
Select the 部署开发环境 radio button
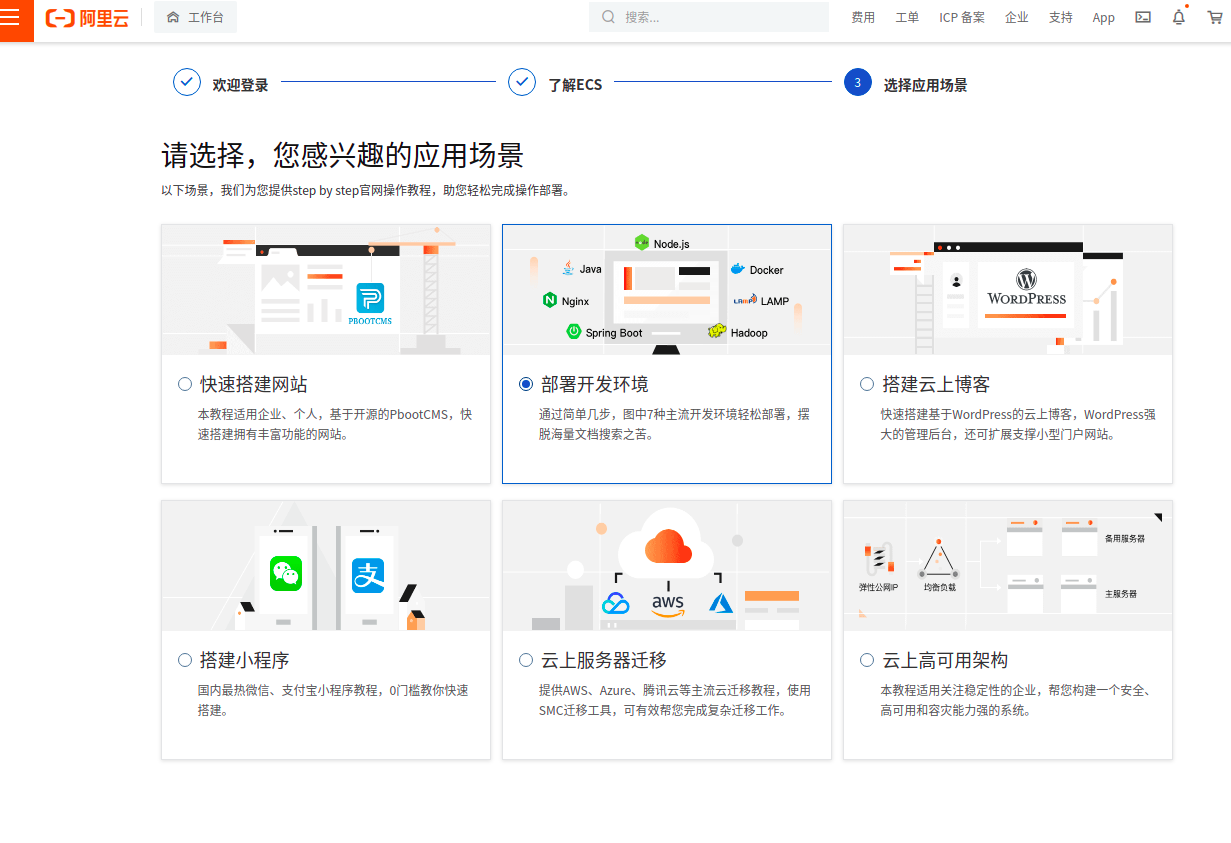[x=526, y=384]
